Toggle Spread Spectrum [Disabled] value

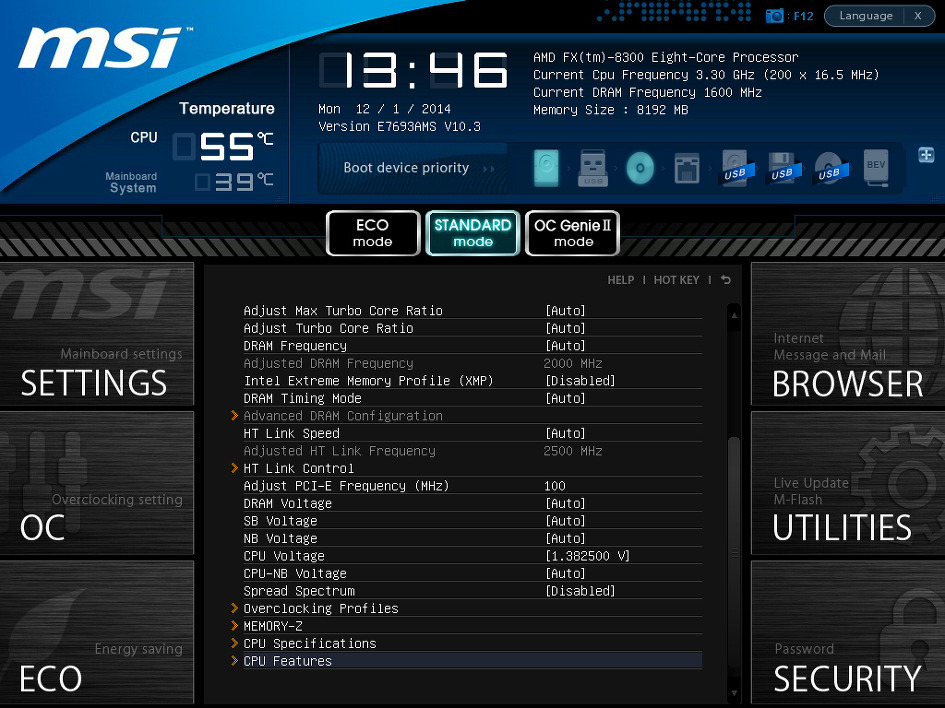coord(580,591)
